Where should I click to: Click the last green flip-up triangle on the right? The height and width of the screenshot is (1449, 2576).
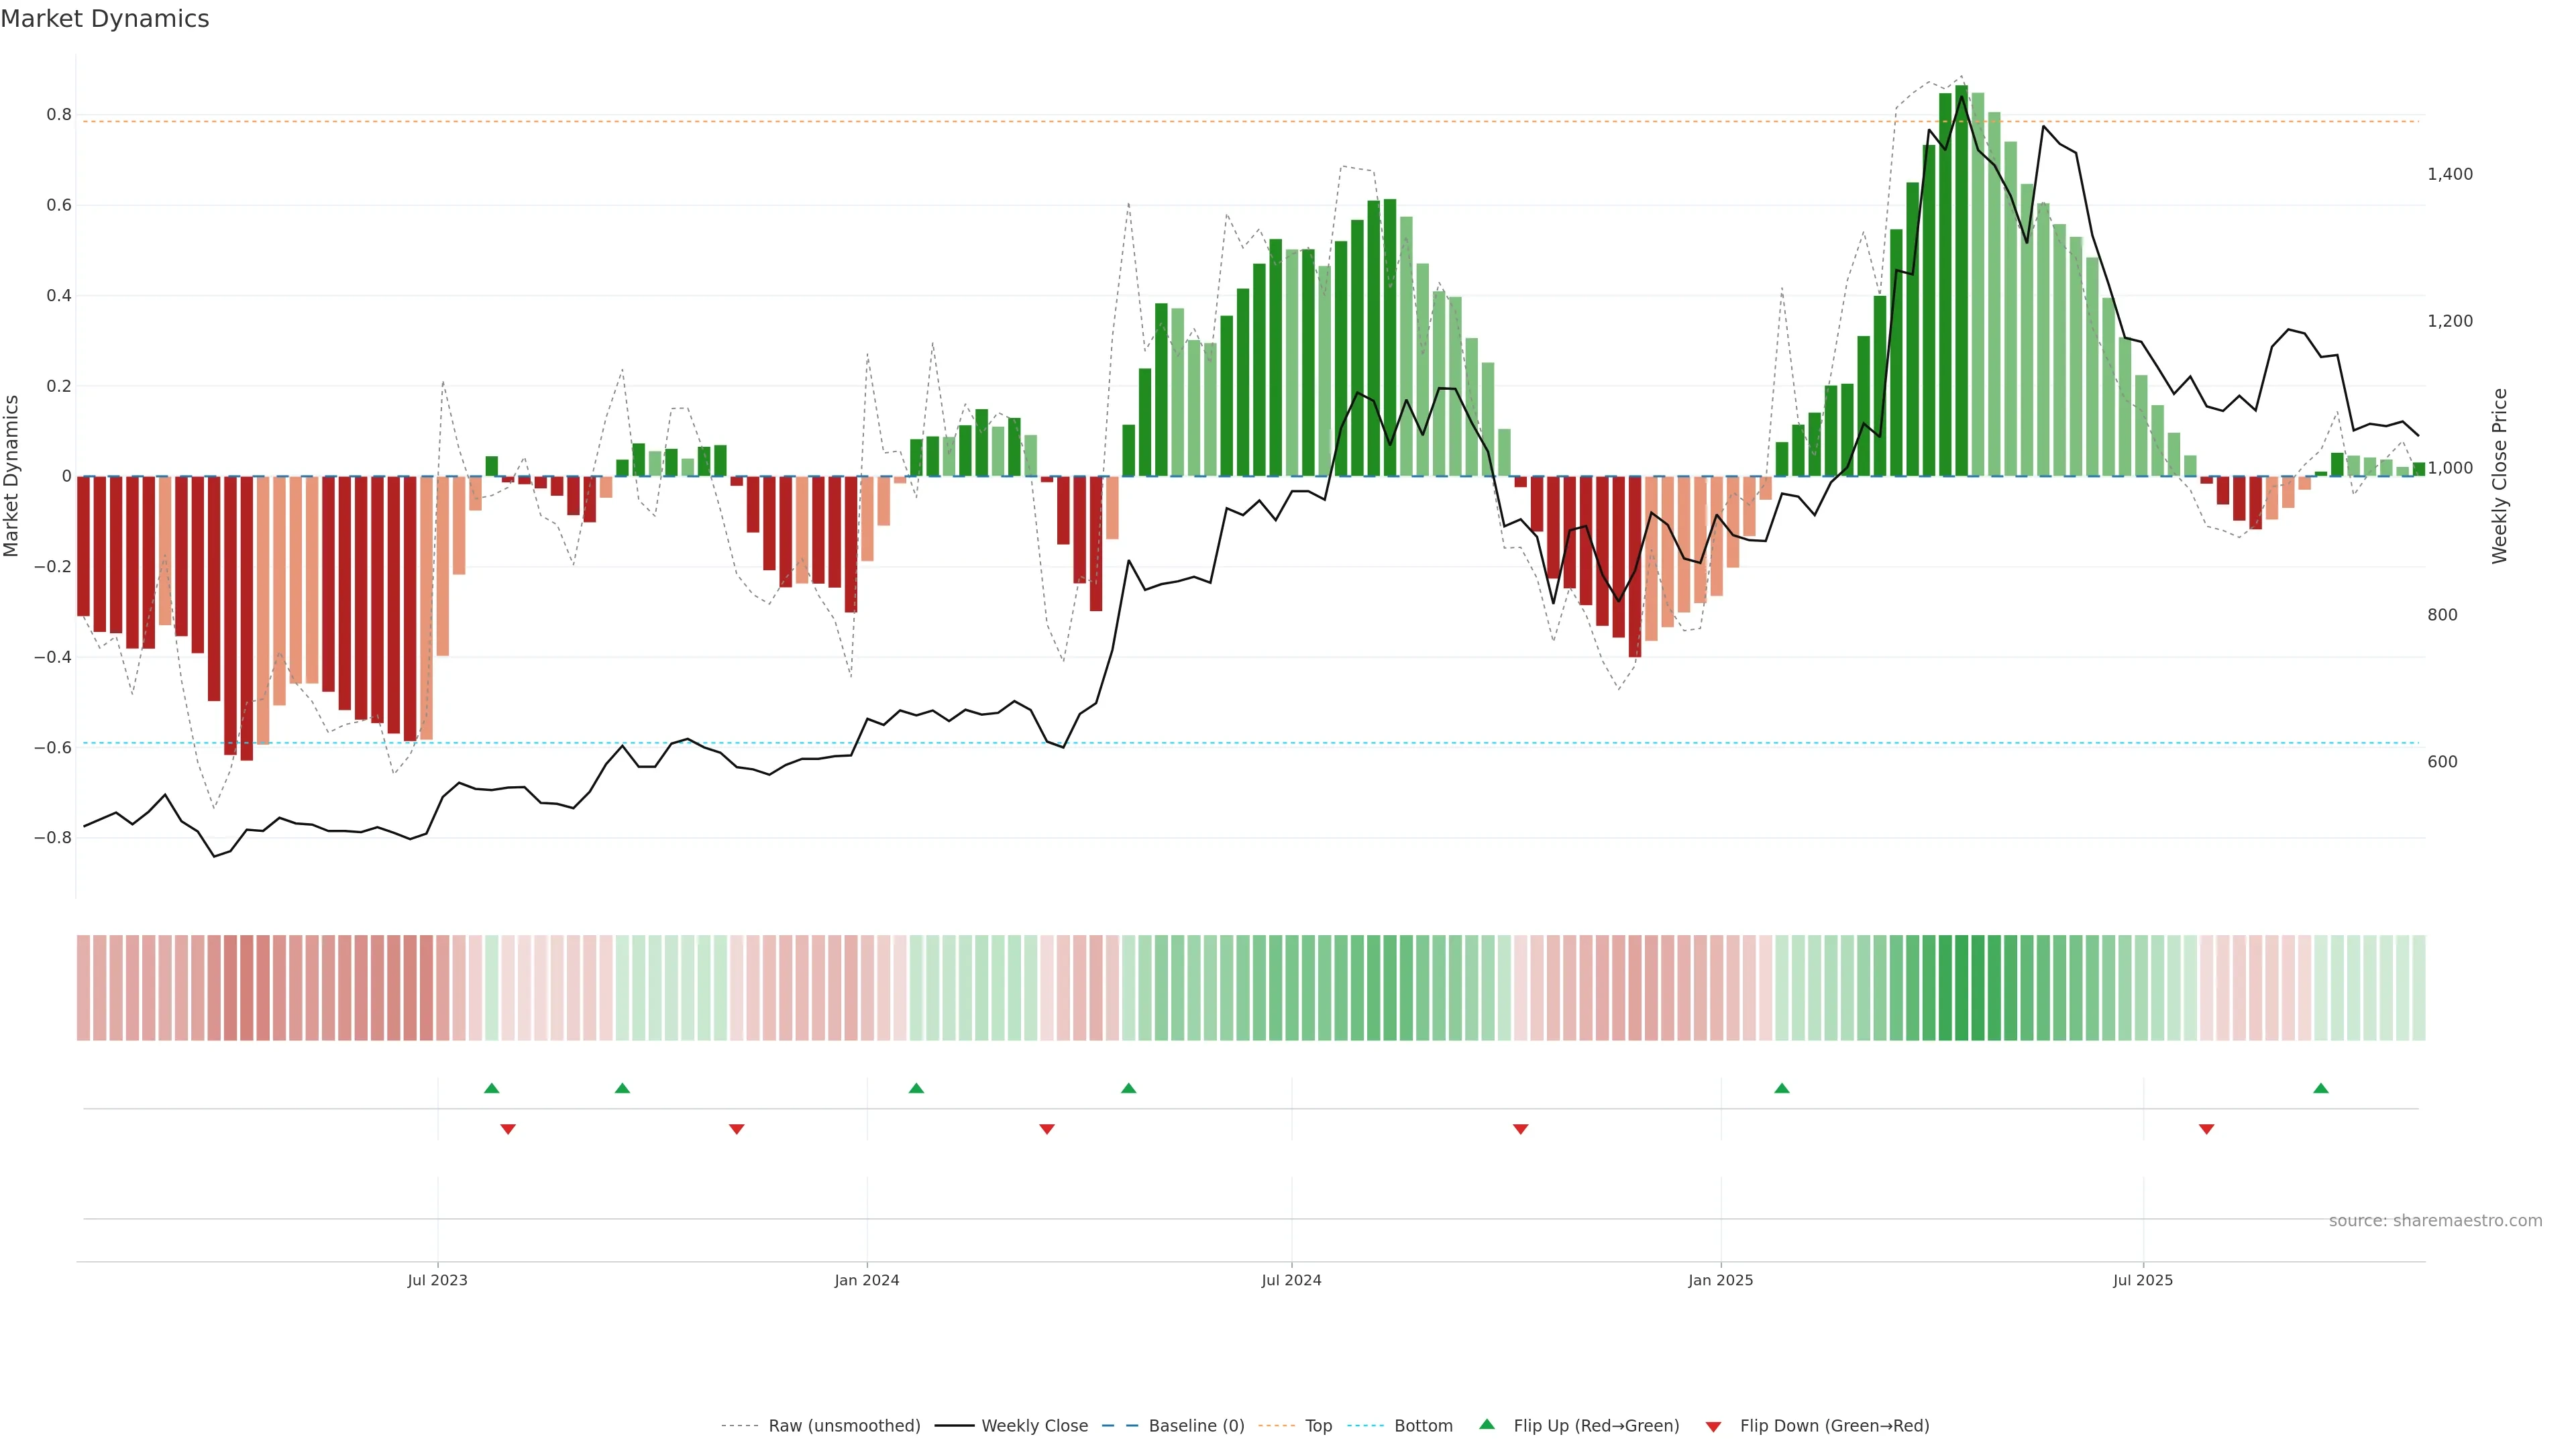point(2321,1088)
